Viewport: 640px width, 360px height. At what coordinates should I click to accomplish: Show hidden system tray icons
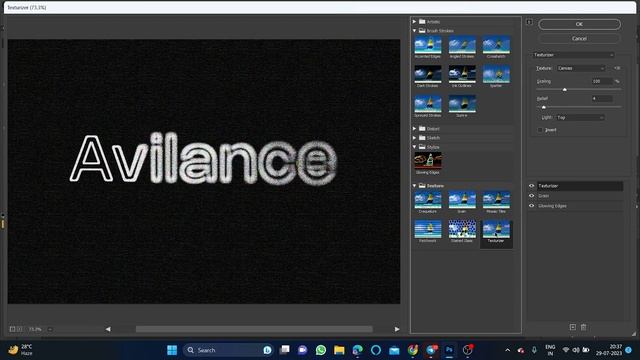pyautogui.click(x=507, y=350)
